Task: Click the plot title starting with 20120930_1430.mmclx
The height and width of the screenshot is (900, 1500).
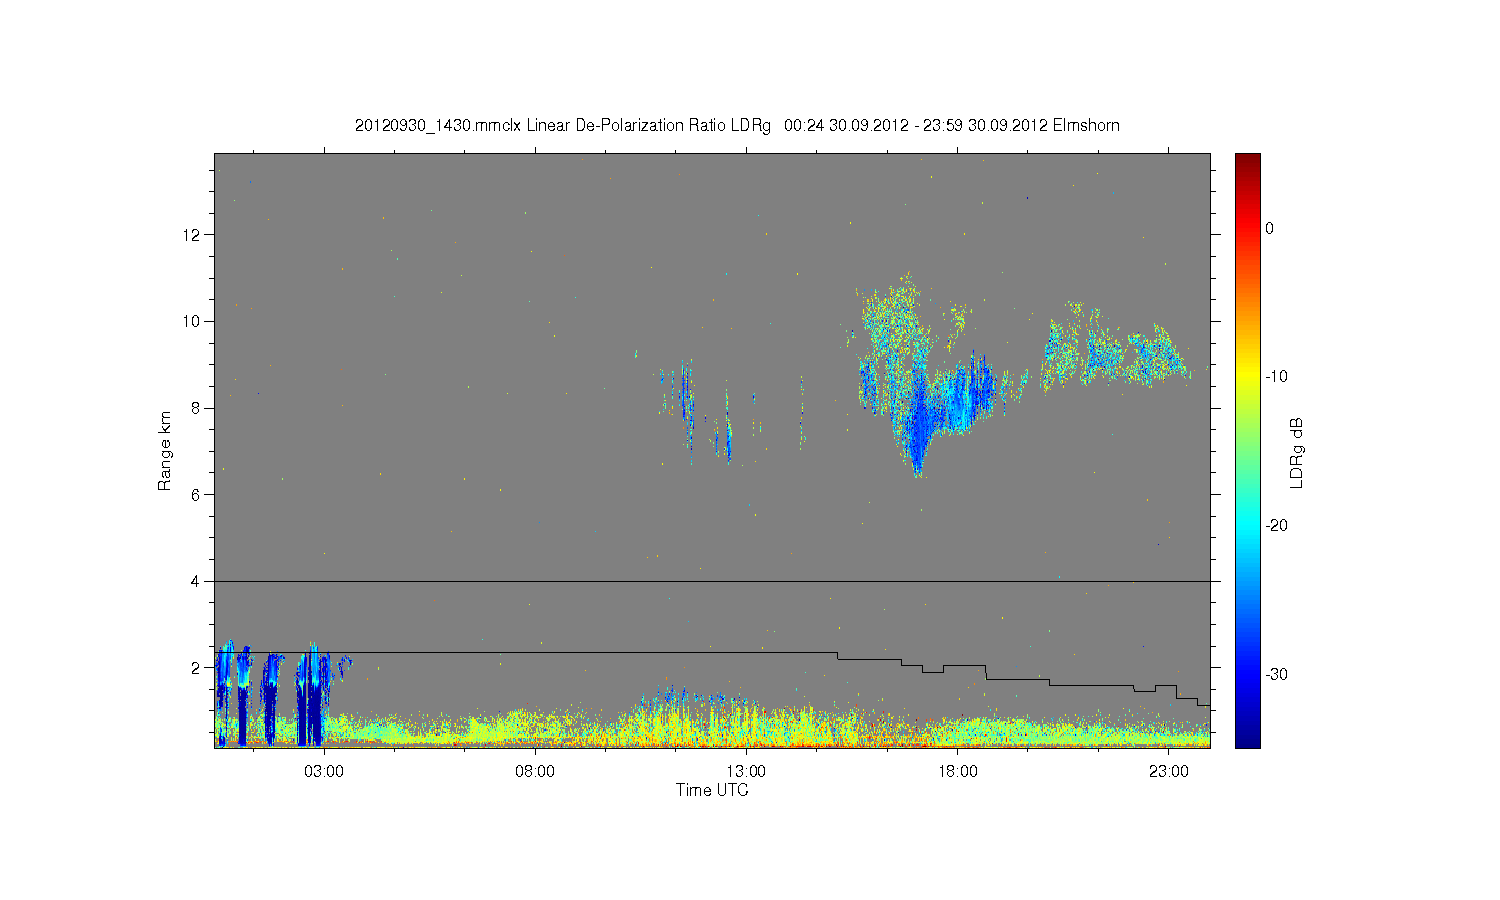Action: (737, 126)
